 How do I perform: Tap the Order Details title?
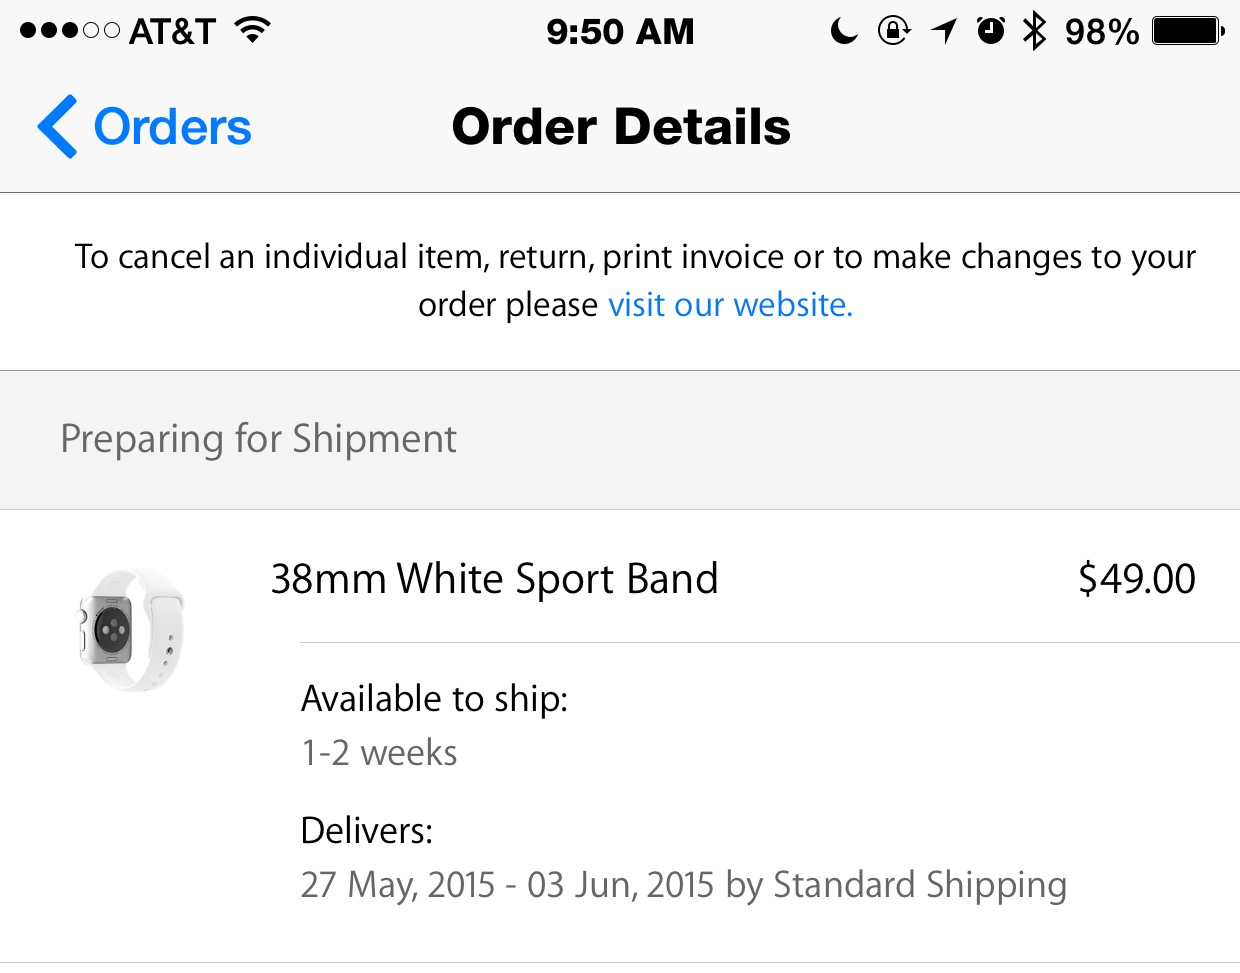pos(621,127)
